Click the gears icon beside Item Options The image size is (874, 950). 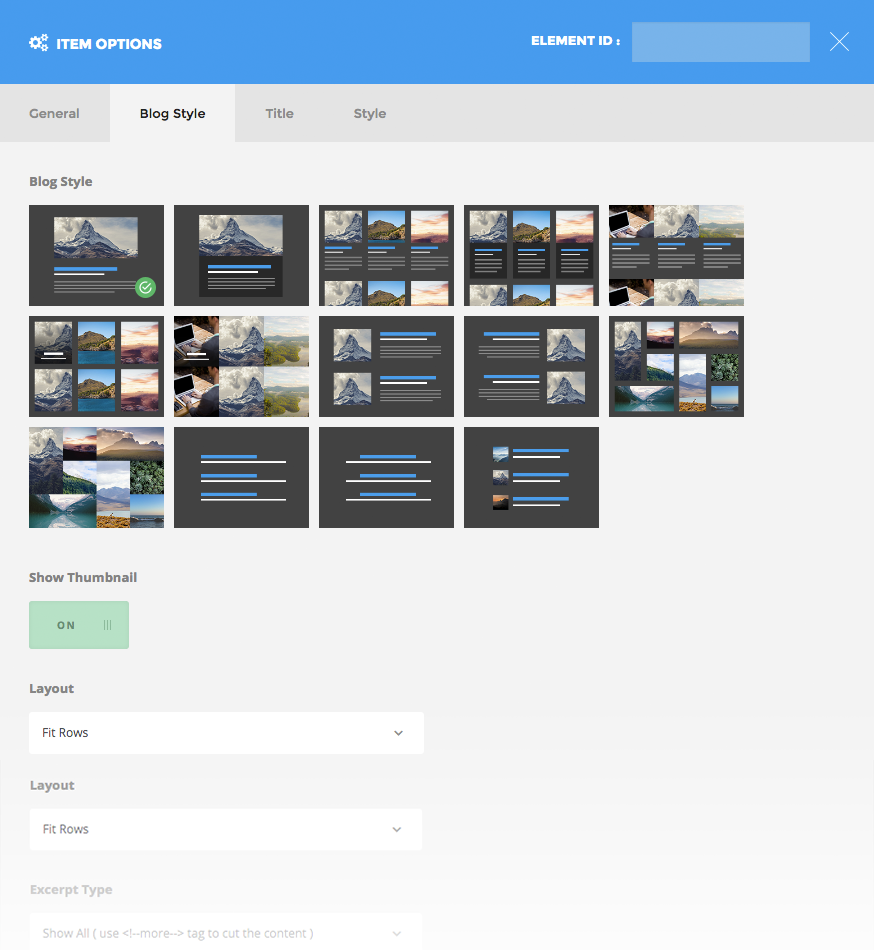39,43
